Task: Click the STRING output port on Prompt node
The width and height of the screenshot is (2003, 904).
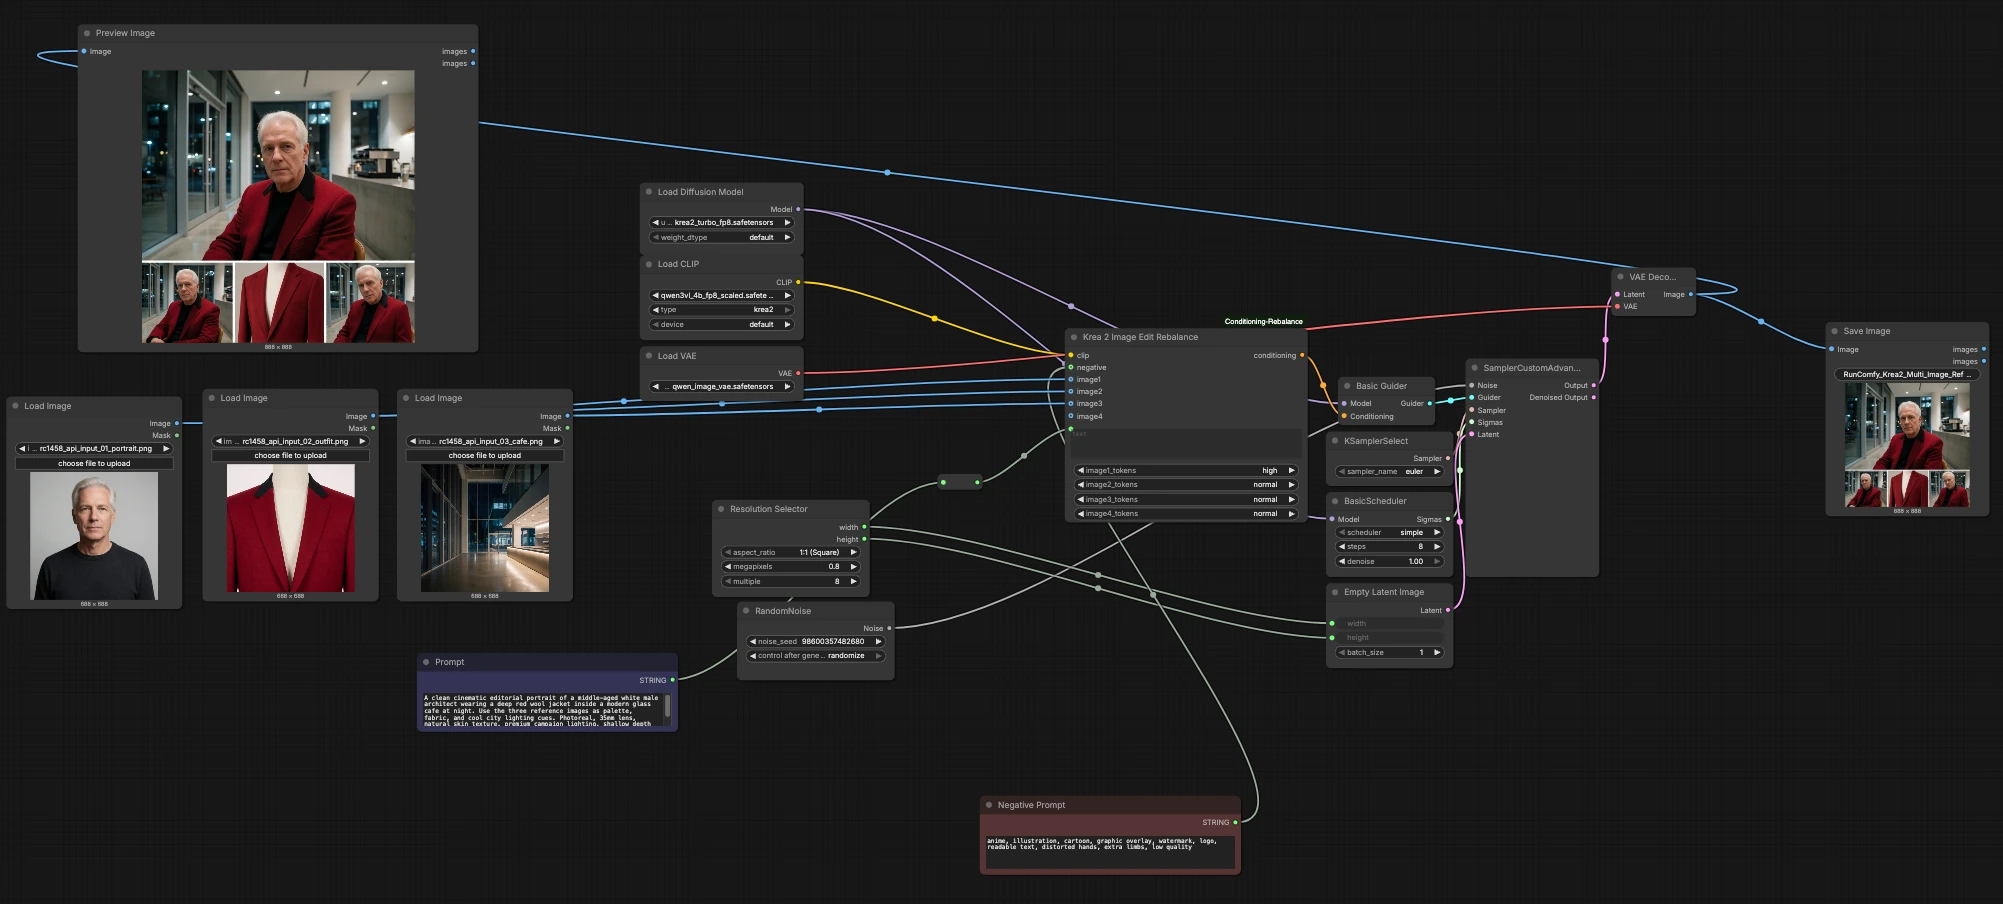Action: coord(672,680)
